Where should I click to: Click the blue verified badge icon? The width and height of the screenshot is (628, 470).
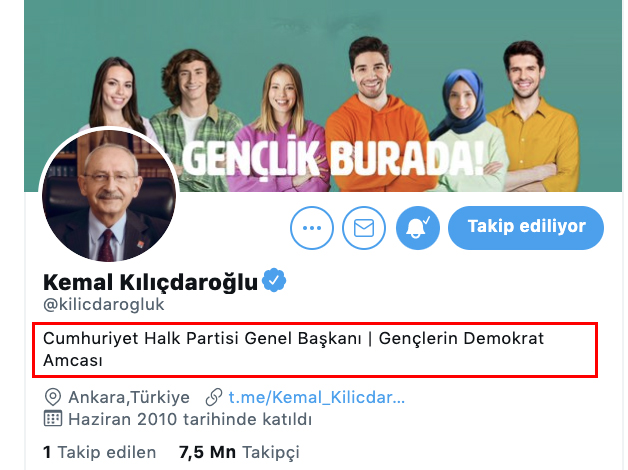point(274,280)
